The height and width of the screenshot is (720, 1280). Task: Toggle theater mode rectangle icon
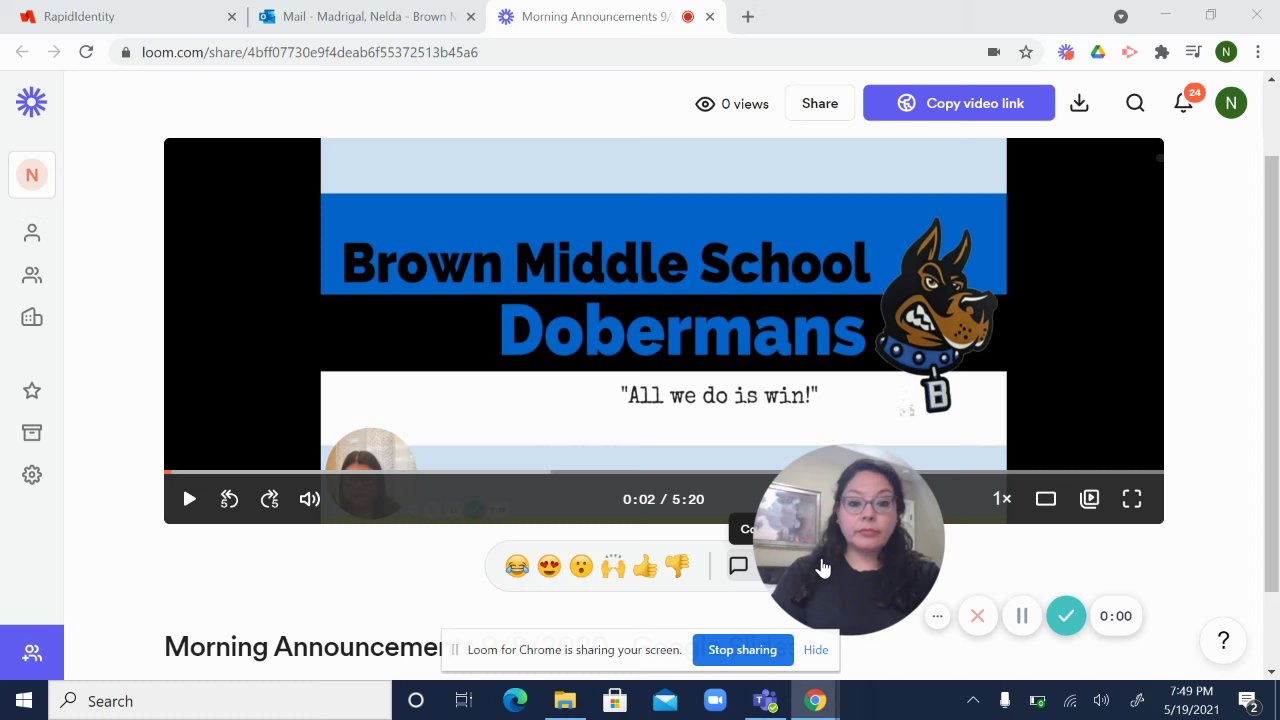[x=1045, y=499]
